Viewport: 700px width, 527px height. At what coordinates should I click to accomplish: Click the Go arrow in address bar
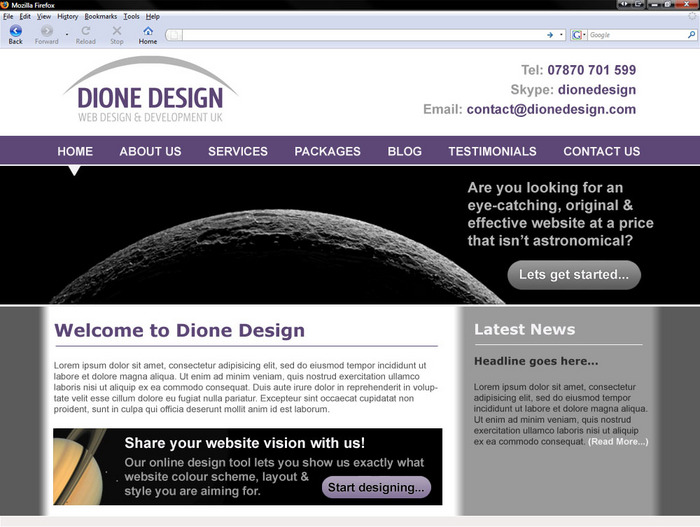pos(550,35)
